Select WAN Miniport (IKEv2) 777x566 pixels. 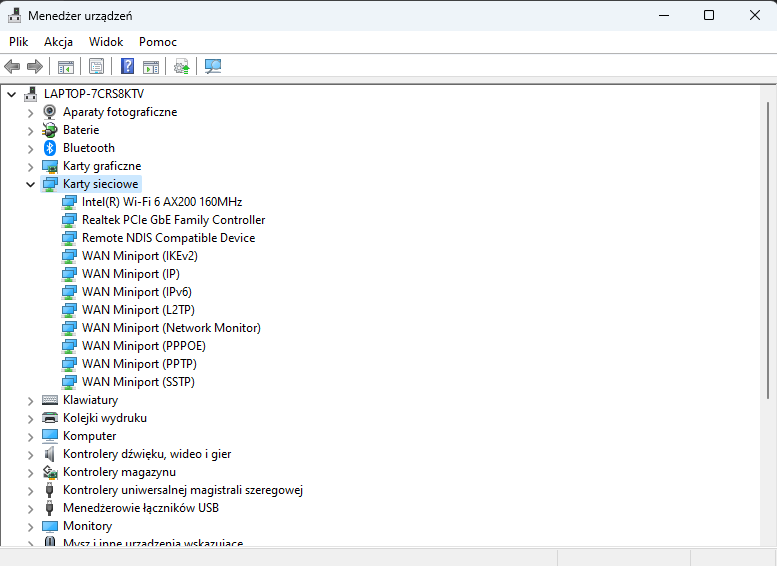[x=140, y=256]
